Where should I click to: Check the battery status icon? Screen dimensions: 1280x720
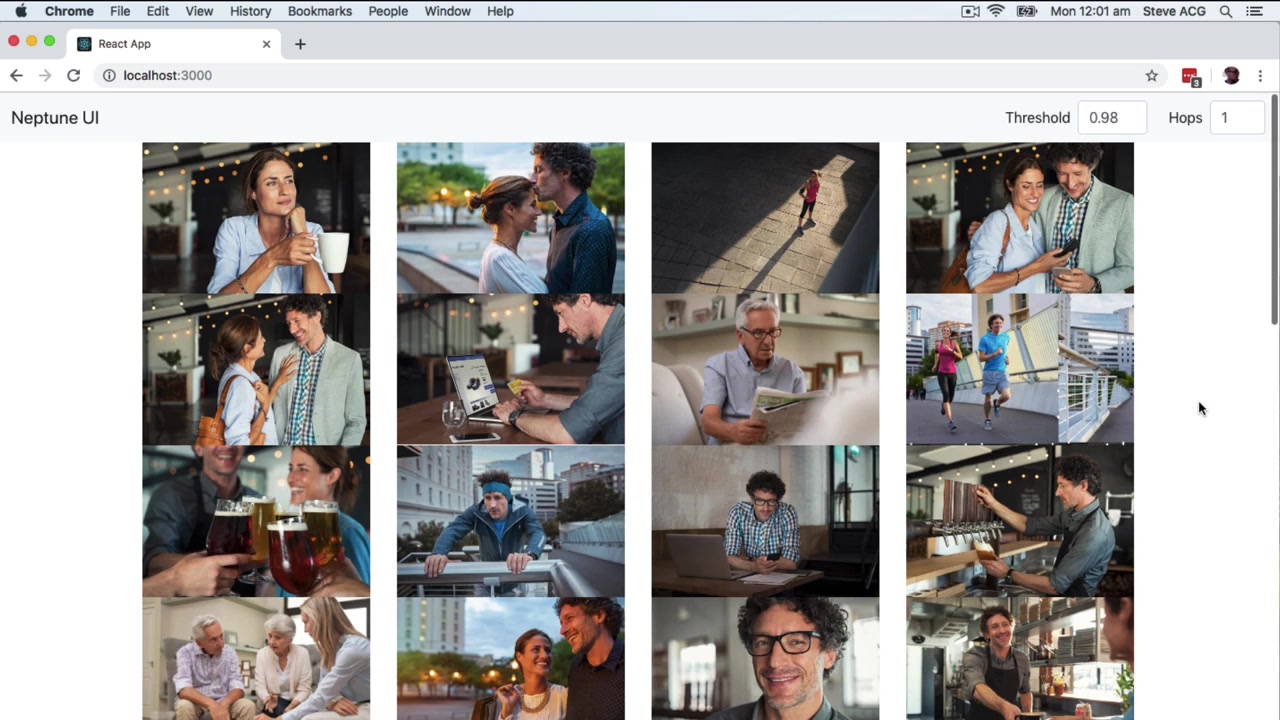(1026, 11)
